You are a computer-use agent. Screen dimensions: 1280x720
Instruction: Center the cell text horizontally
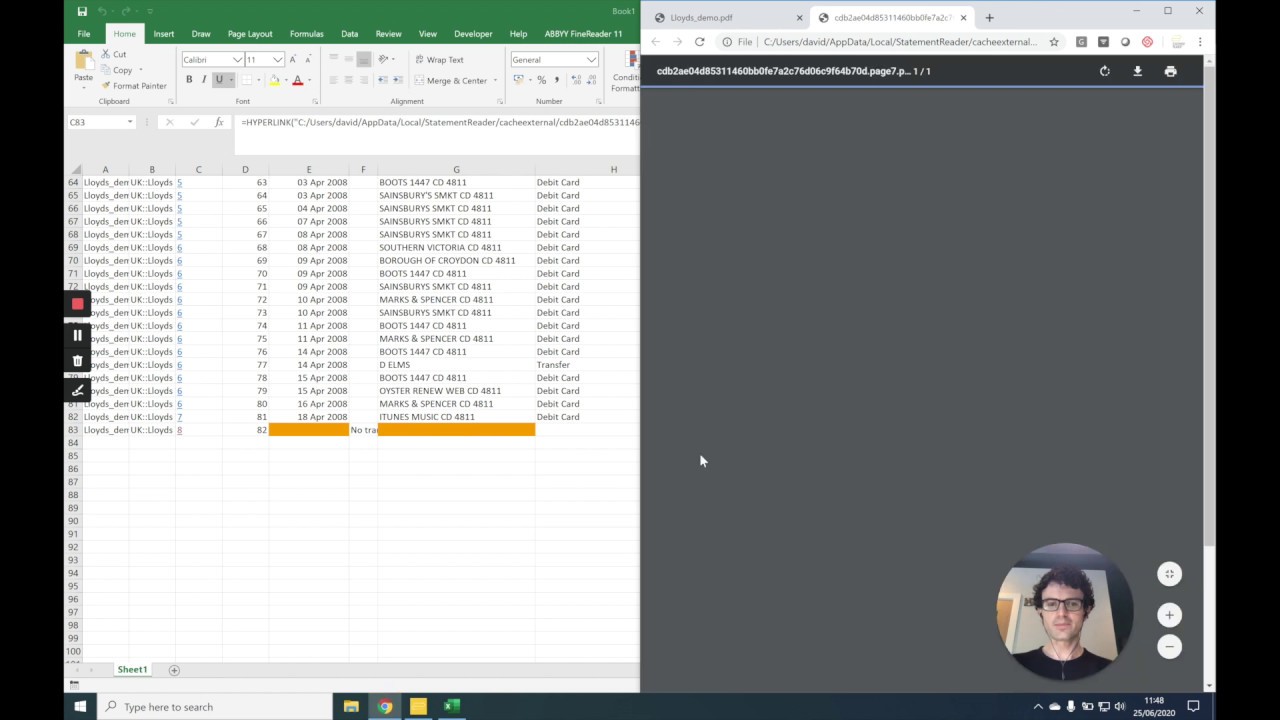click(x=348, y=80)
